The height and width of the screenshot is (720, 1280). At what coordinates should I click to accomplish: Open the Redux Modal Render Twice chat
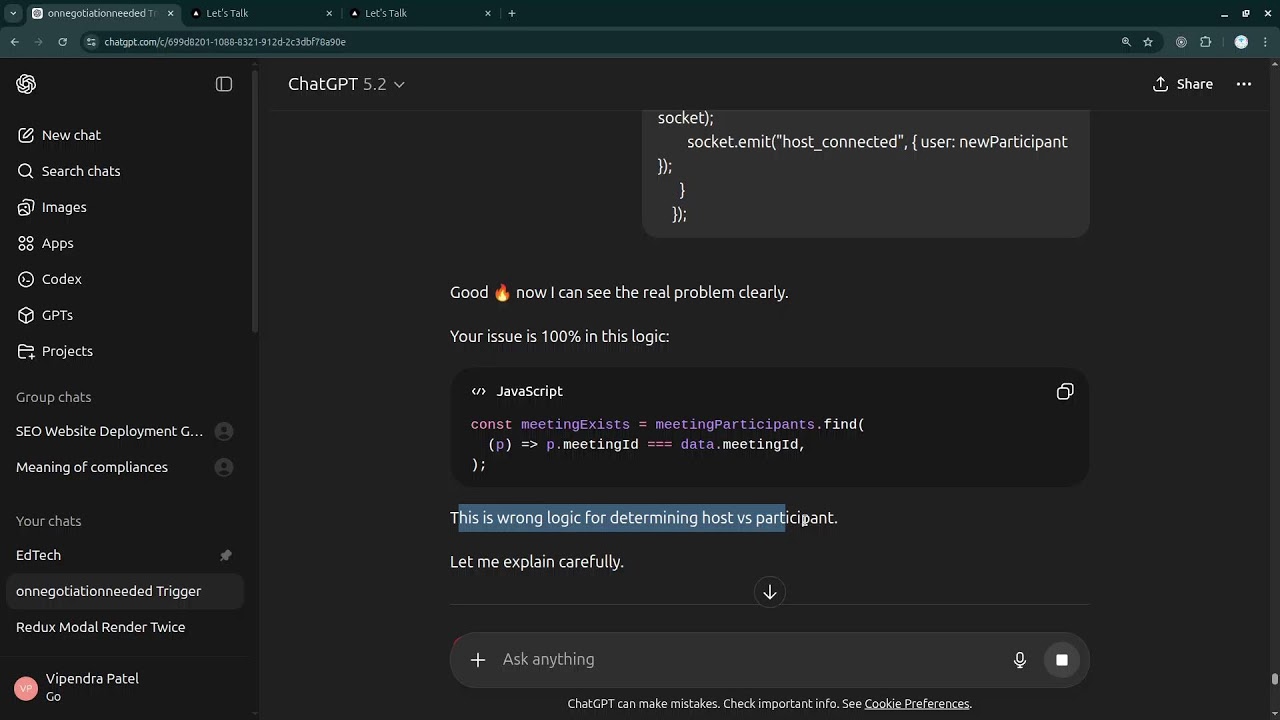click(125, 627)
